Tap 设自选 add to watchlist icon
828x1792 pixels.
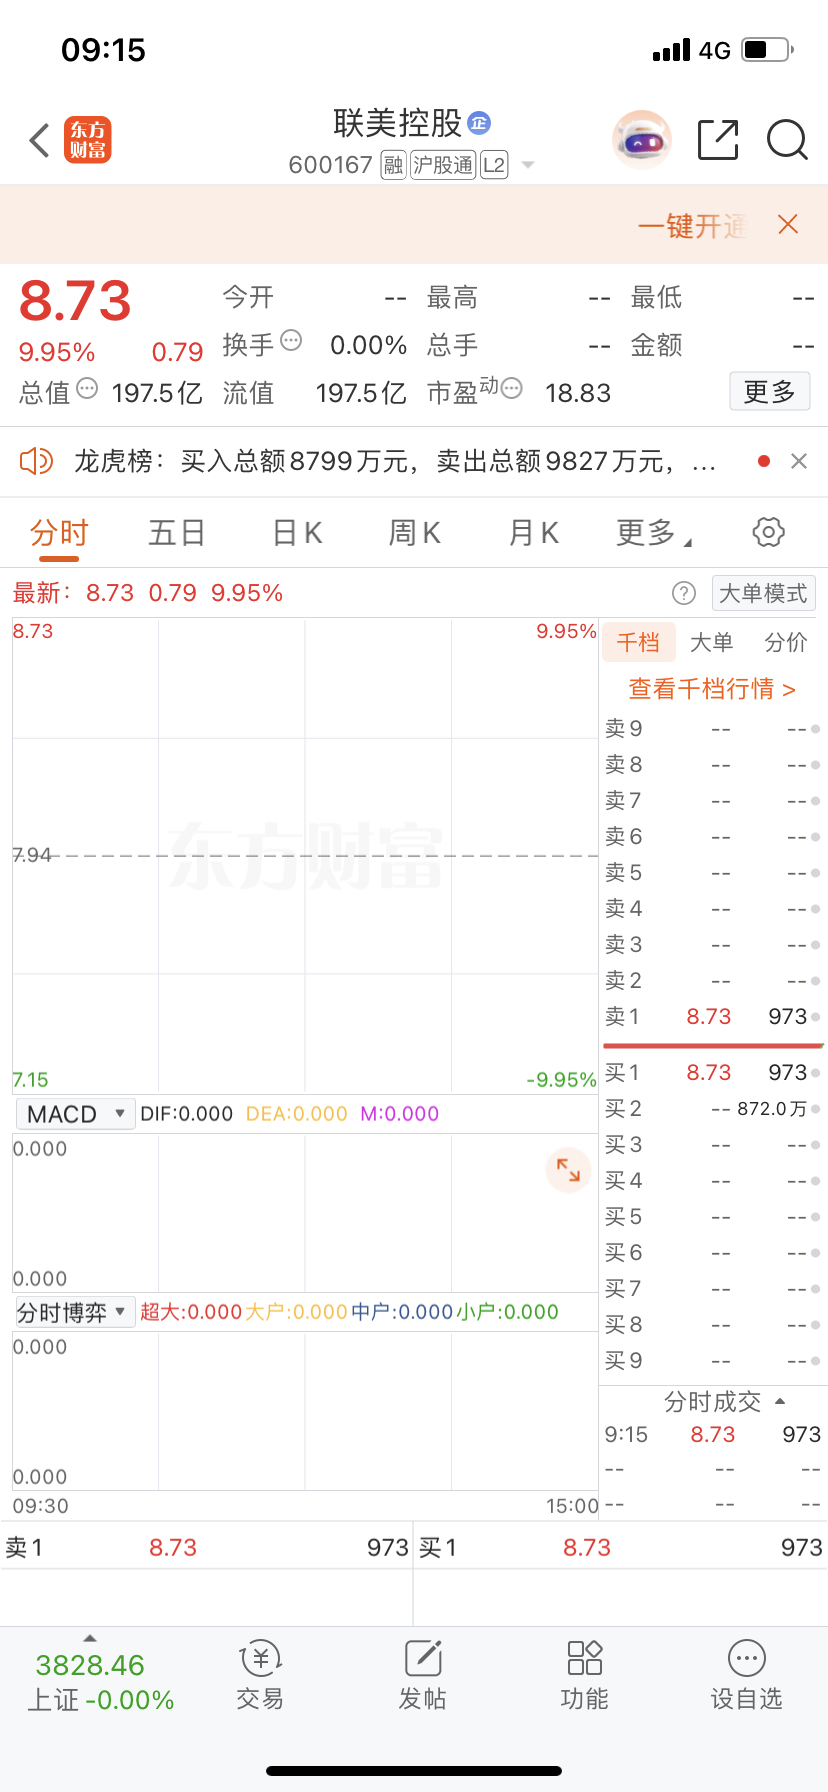(747, 1676)
